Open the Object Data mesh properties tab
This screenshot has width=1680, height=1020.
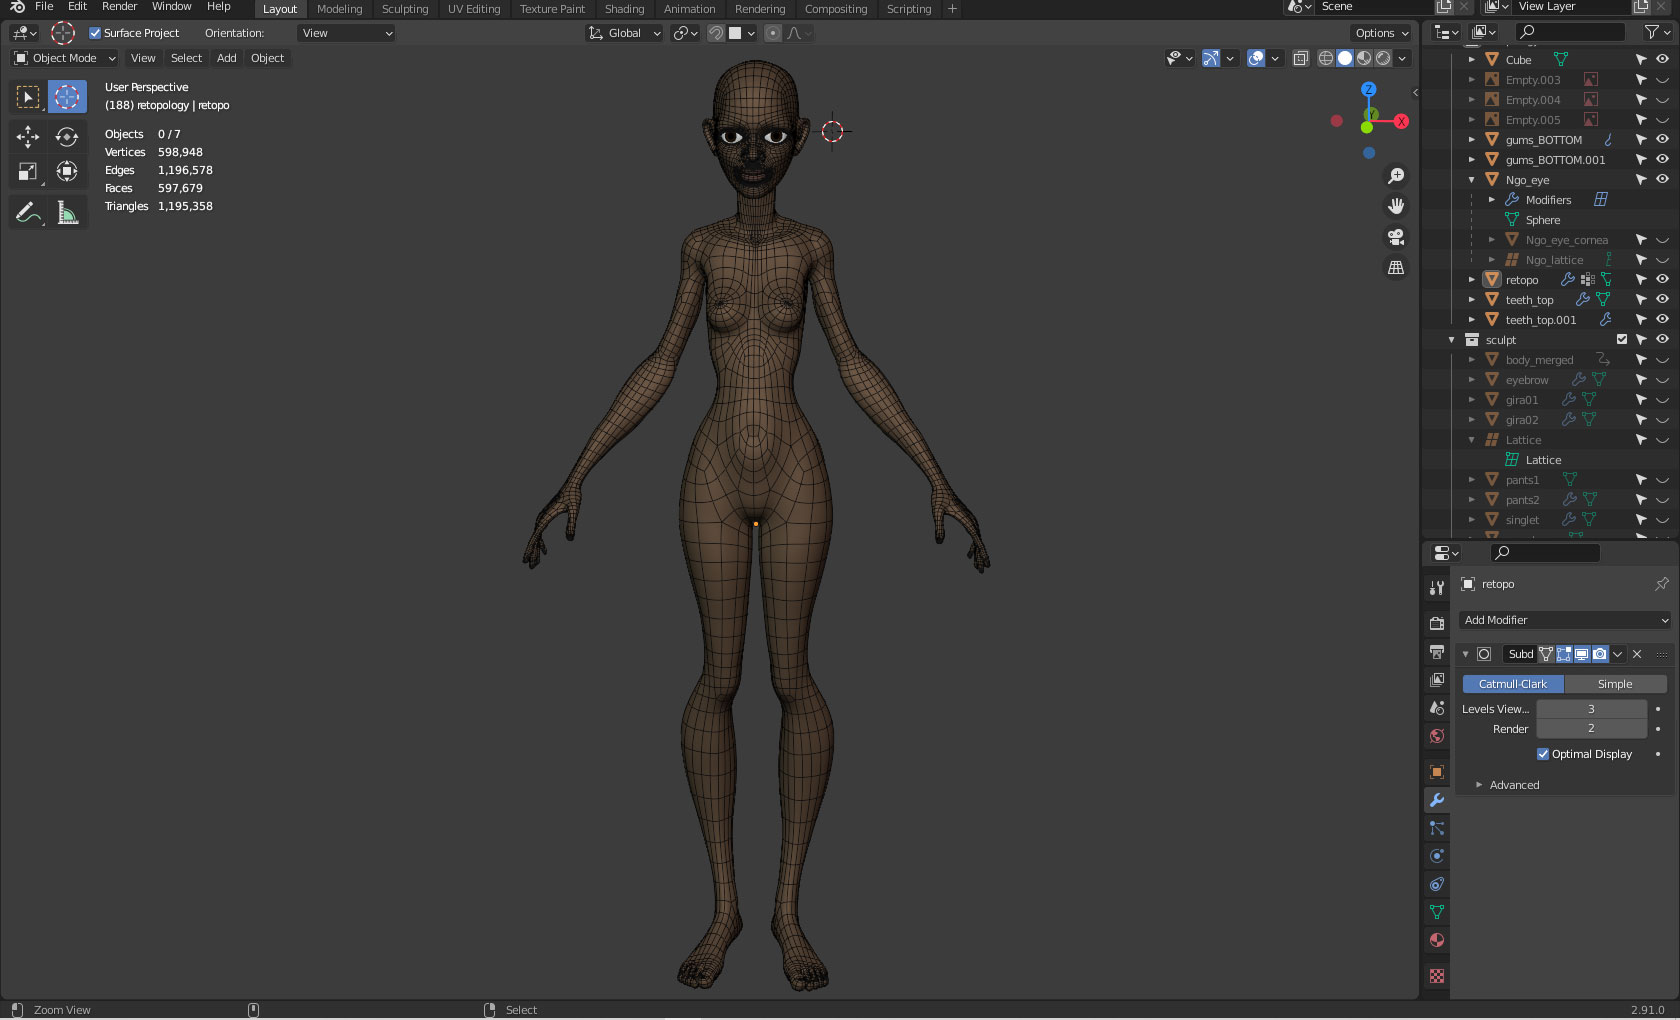pos(1437,912)
